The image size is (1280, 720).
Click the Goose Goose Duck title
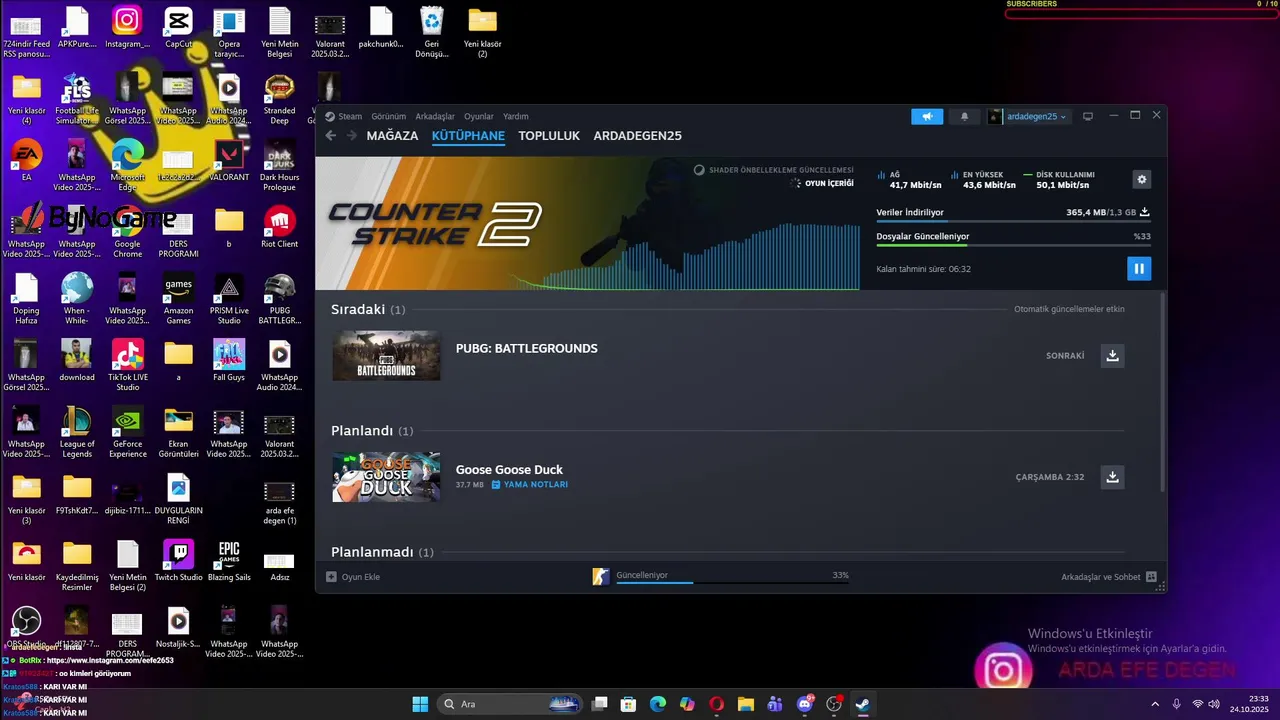[509, 470]
